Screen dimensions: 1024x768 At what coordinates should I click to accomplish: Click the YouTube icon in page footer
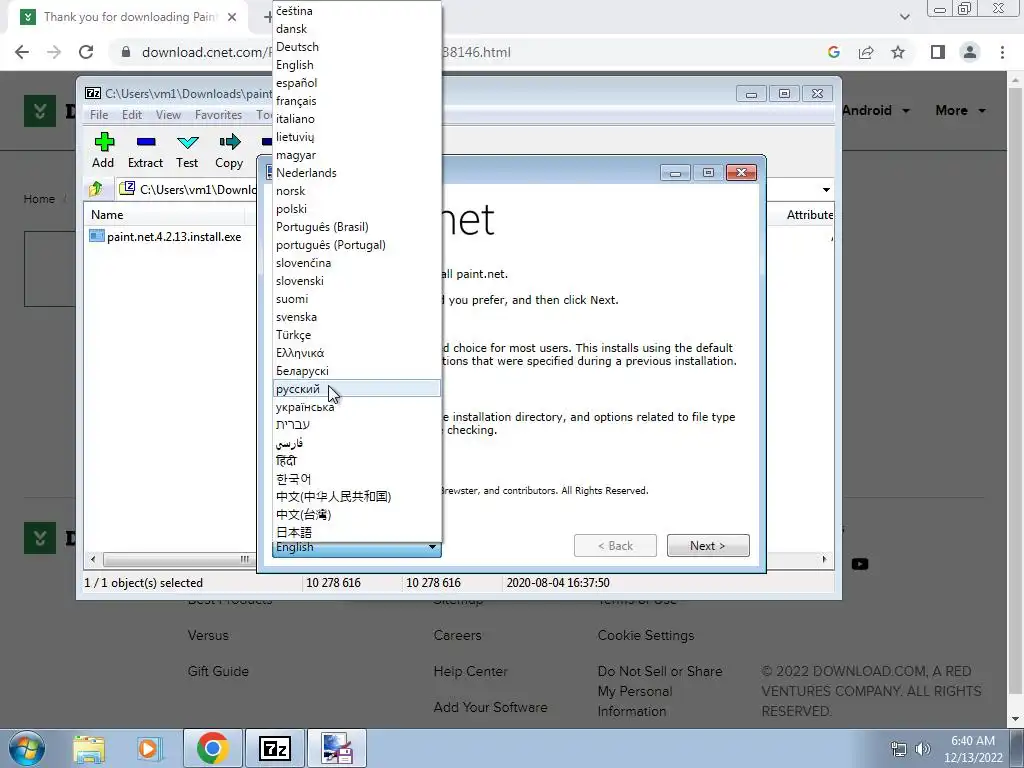click(860, 564)
